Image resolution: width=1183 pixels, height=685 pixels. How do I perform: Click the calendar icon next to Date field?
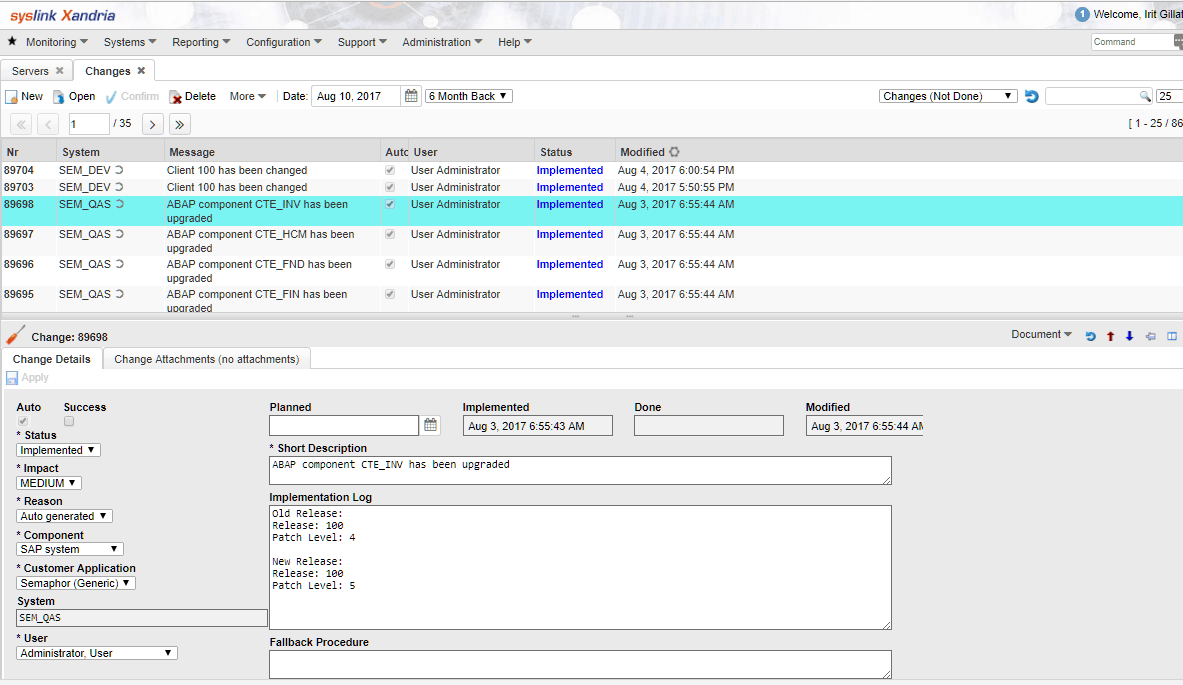pyautogui.click(x=411, y=96)
